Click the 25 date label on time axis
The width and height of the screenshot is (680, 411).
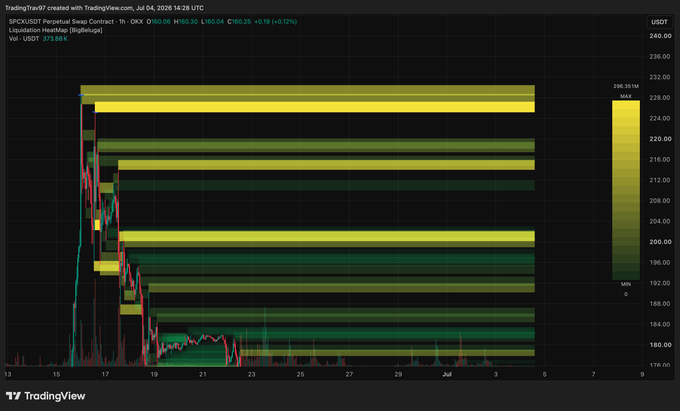click(301, 374)
